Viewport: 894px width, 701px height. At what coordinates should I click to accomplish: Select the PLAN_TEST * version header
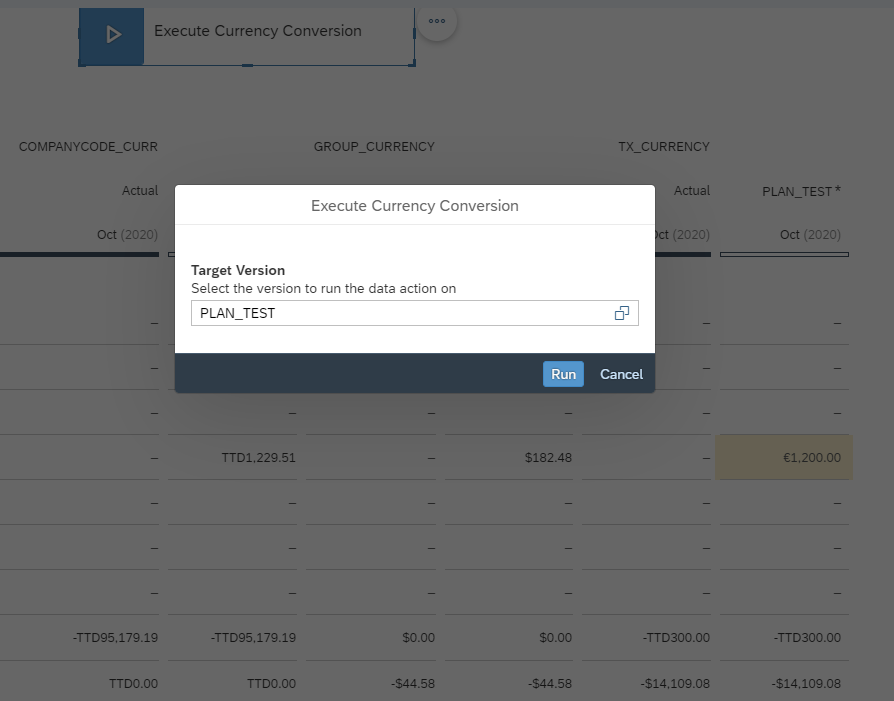point(801,191)
